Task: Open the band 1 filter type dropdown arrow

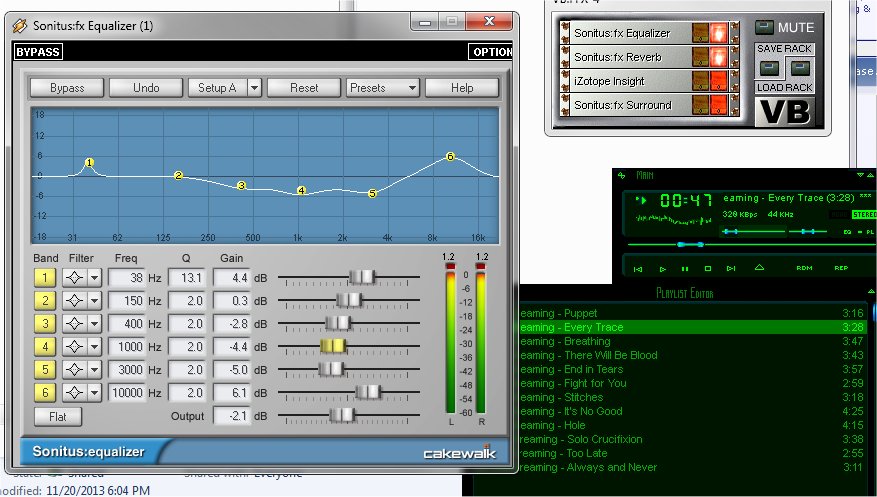Action: tap(95, 278)
